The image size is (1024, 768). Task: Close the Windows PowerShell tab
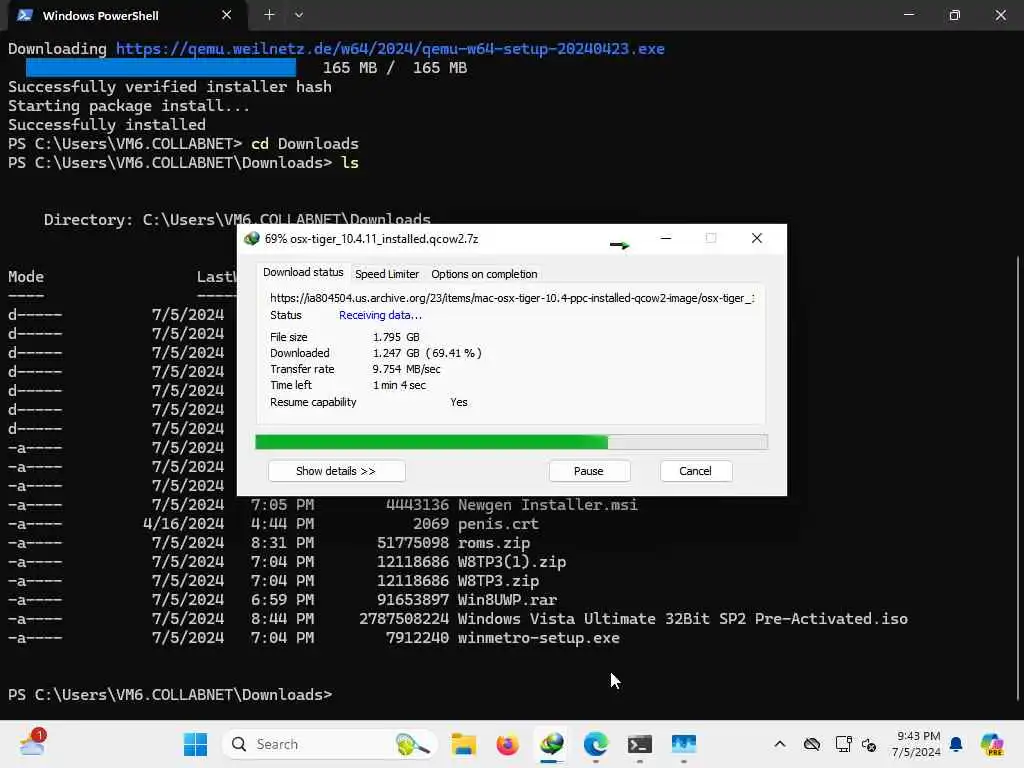pyautogui.click(x=227, y=15)
